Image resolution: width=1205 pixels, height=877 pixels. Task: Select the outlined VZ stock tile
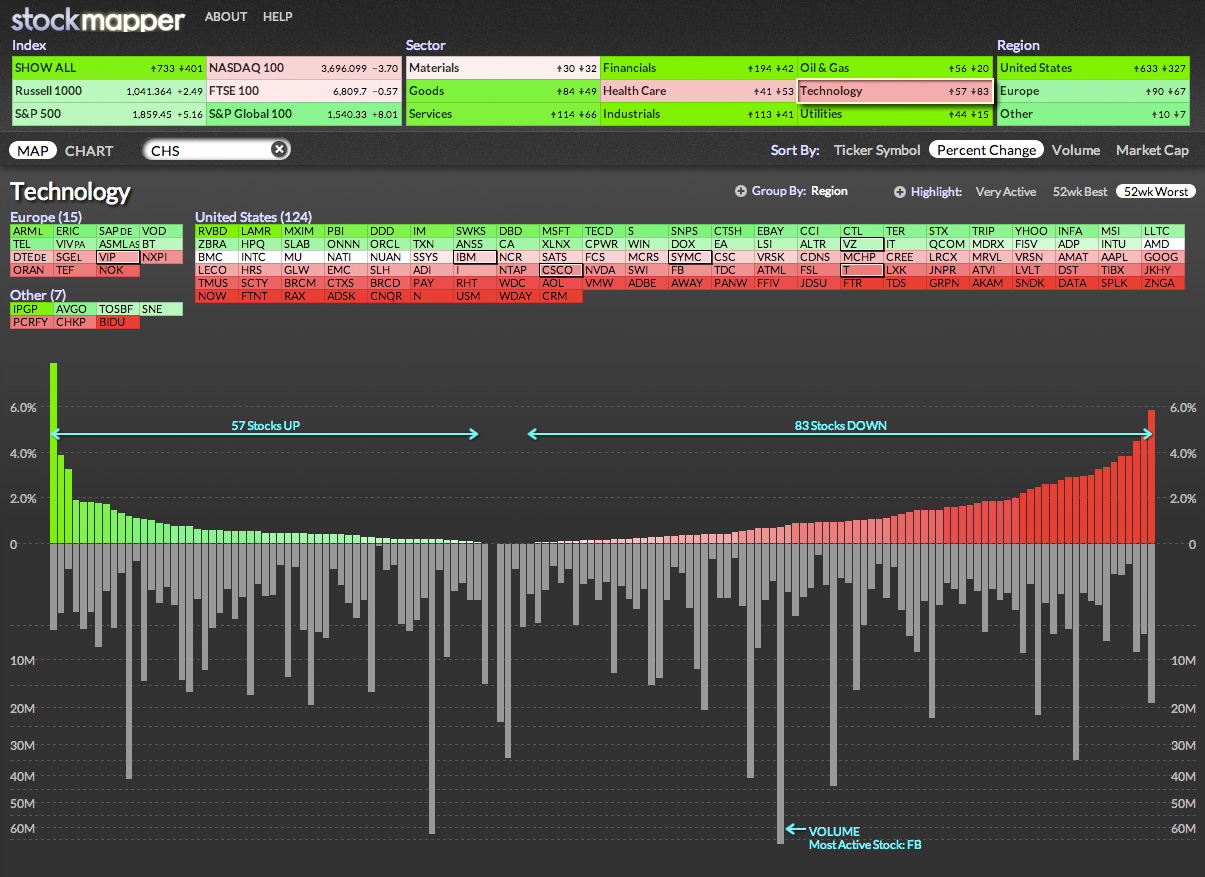(862, 244)
